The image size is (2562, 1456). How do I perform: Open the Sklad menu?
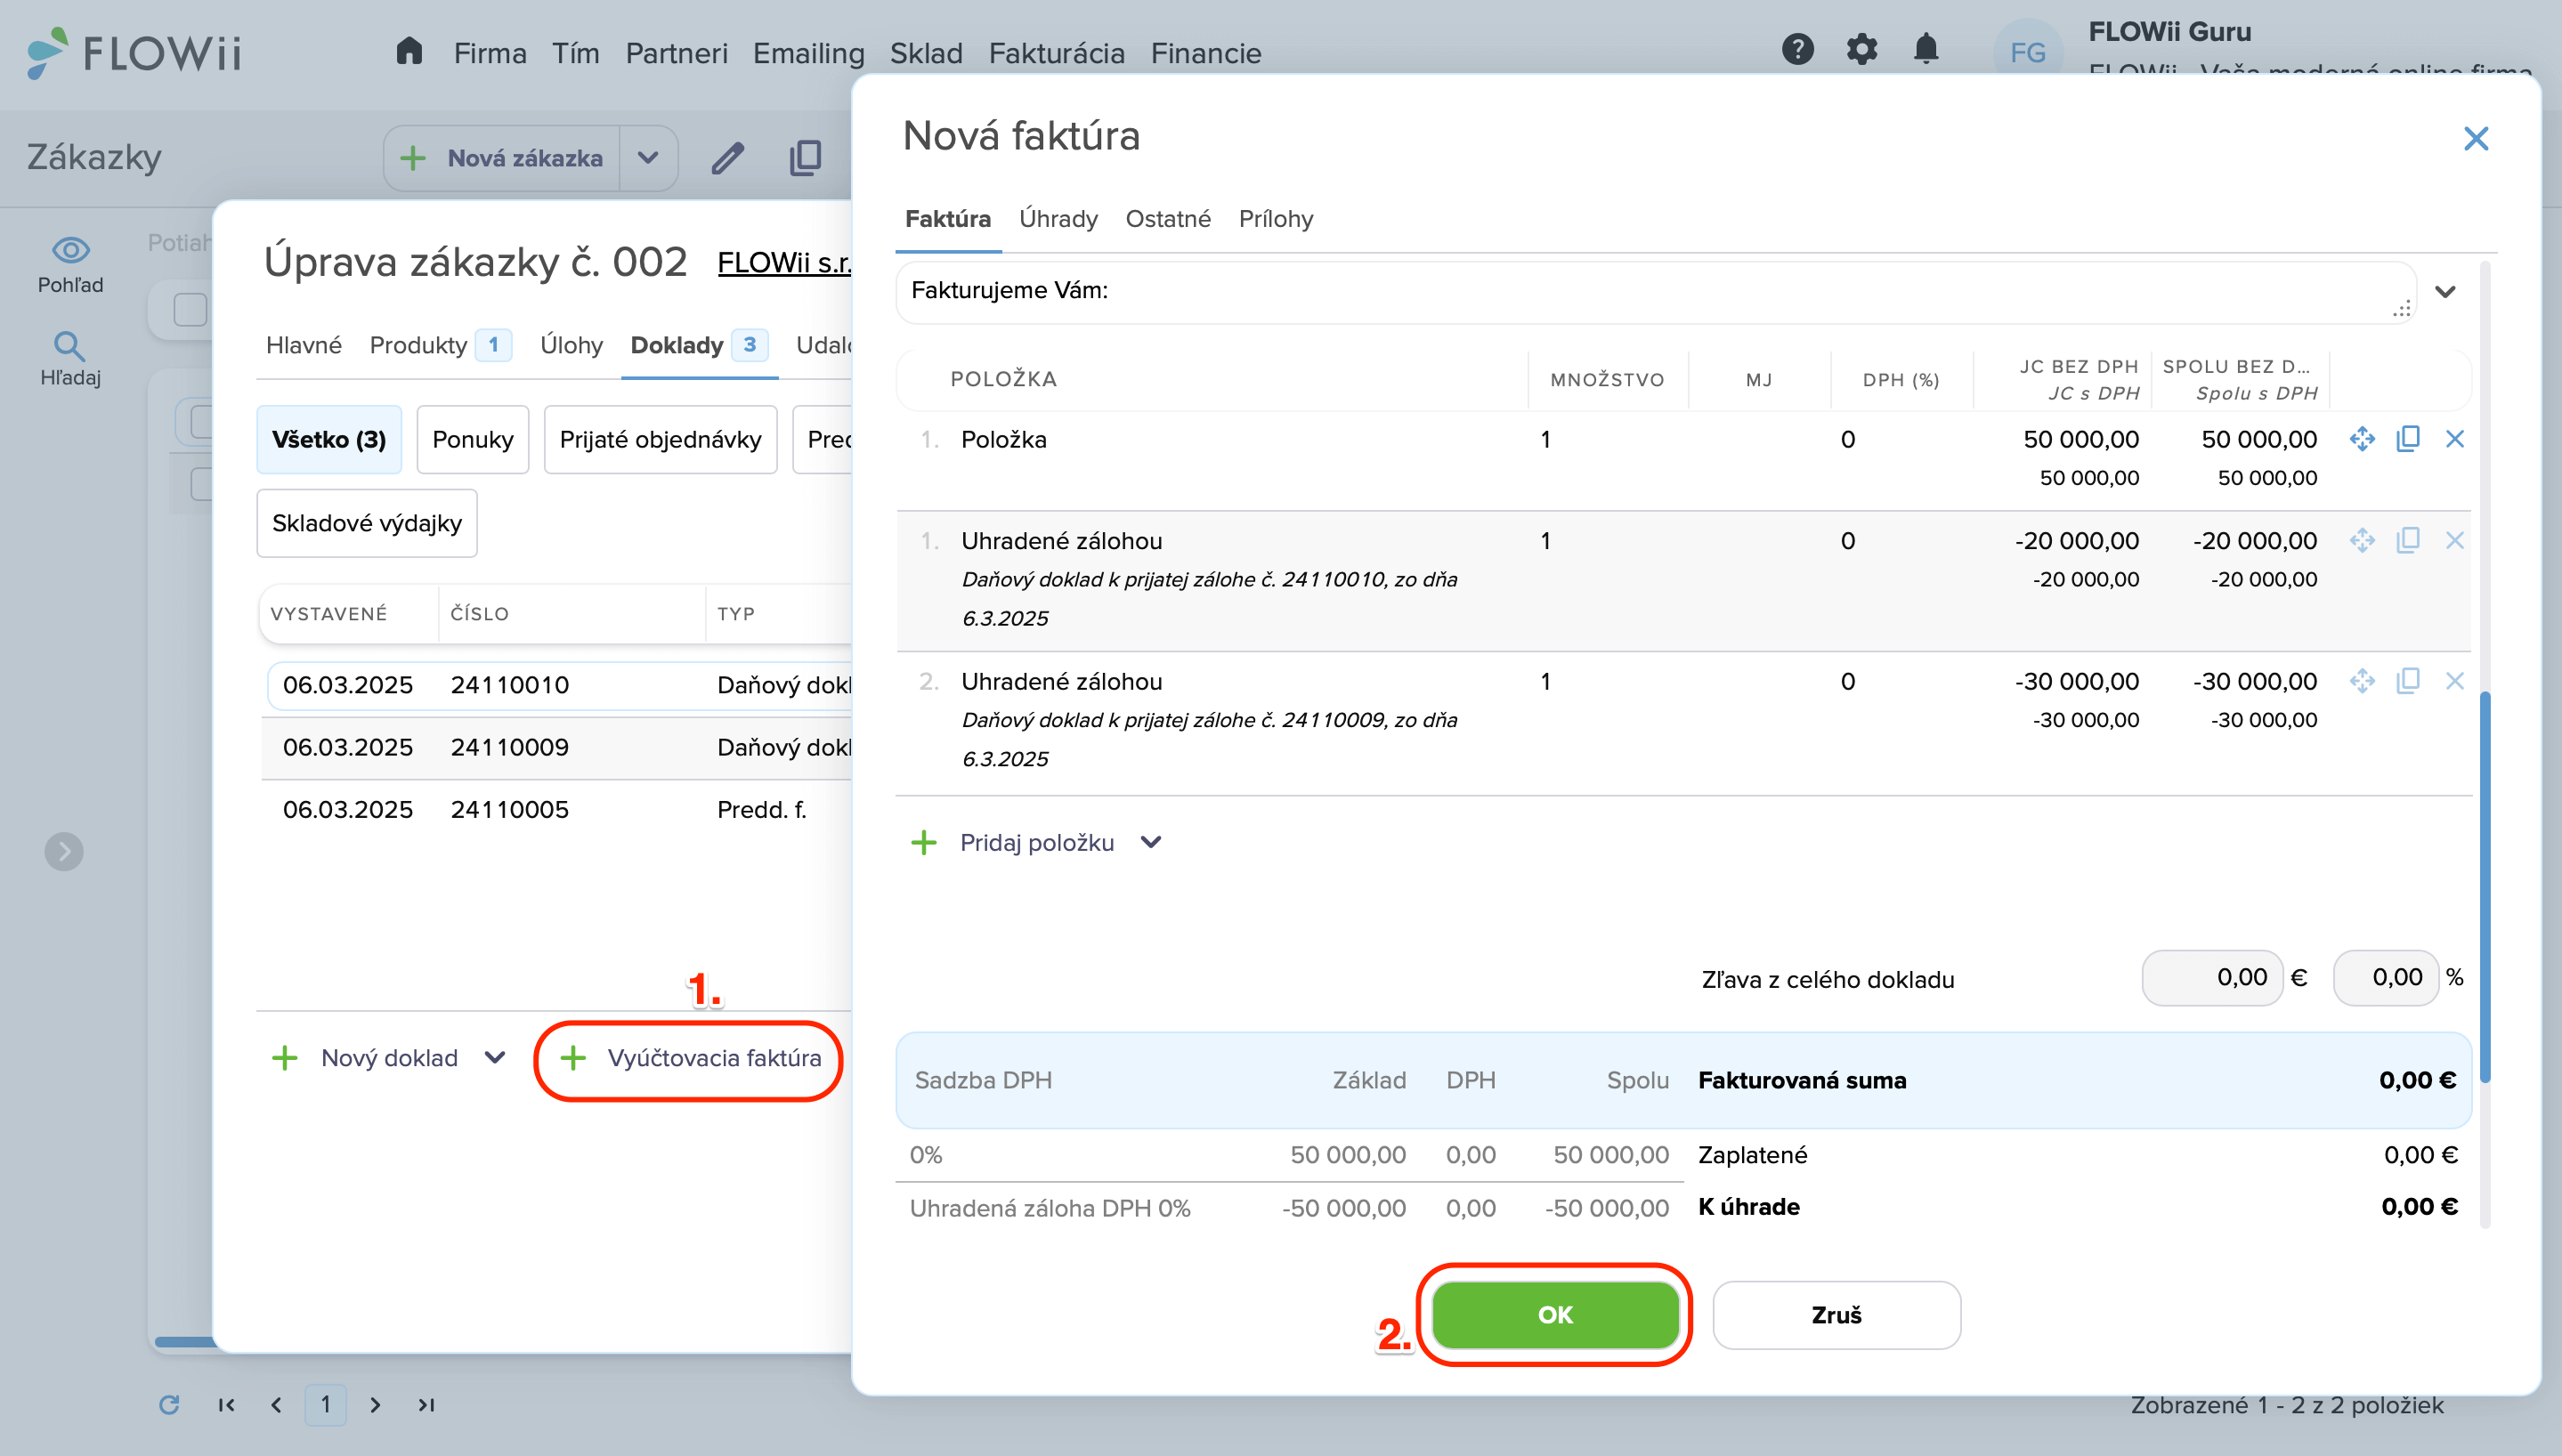[x=926, y=53]
